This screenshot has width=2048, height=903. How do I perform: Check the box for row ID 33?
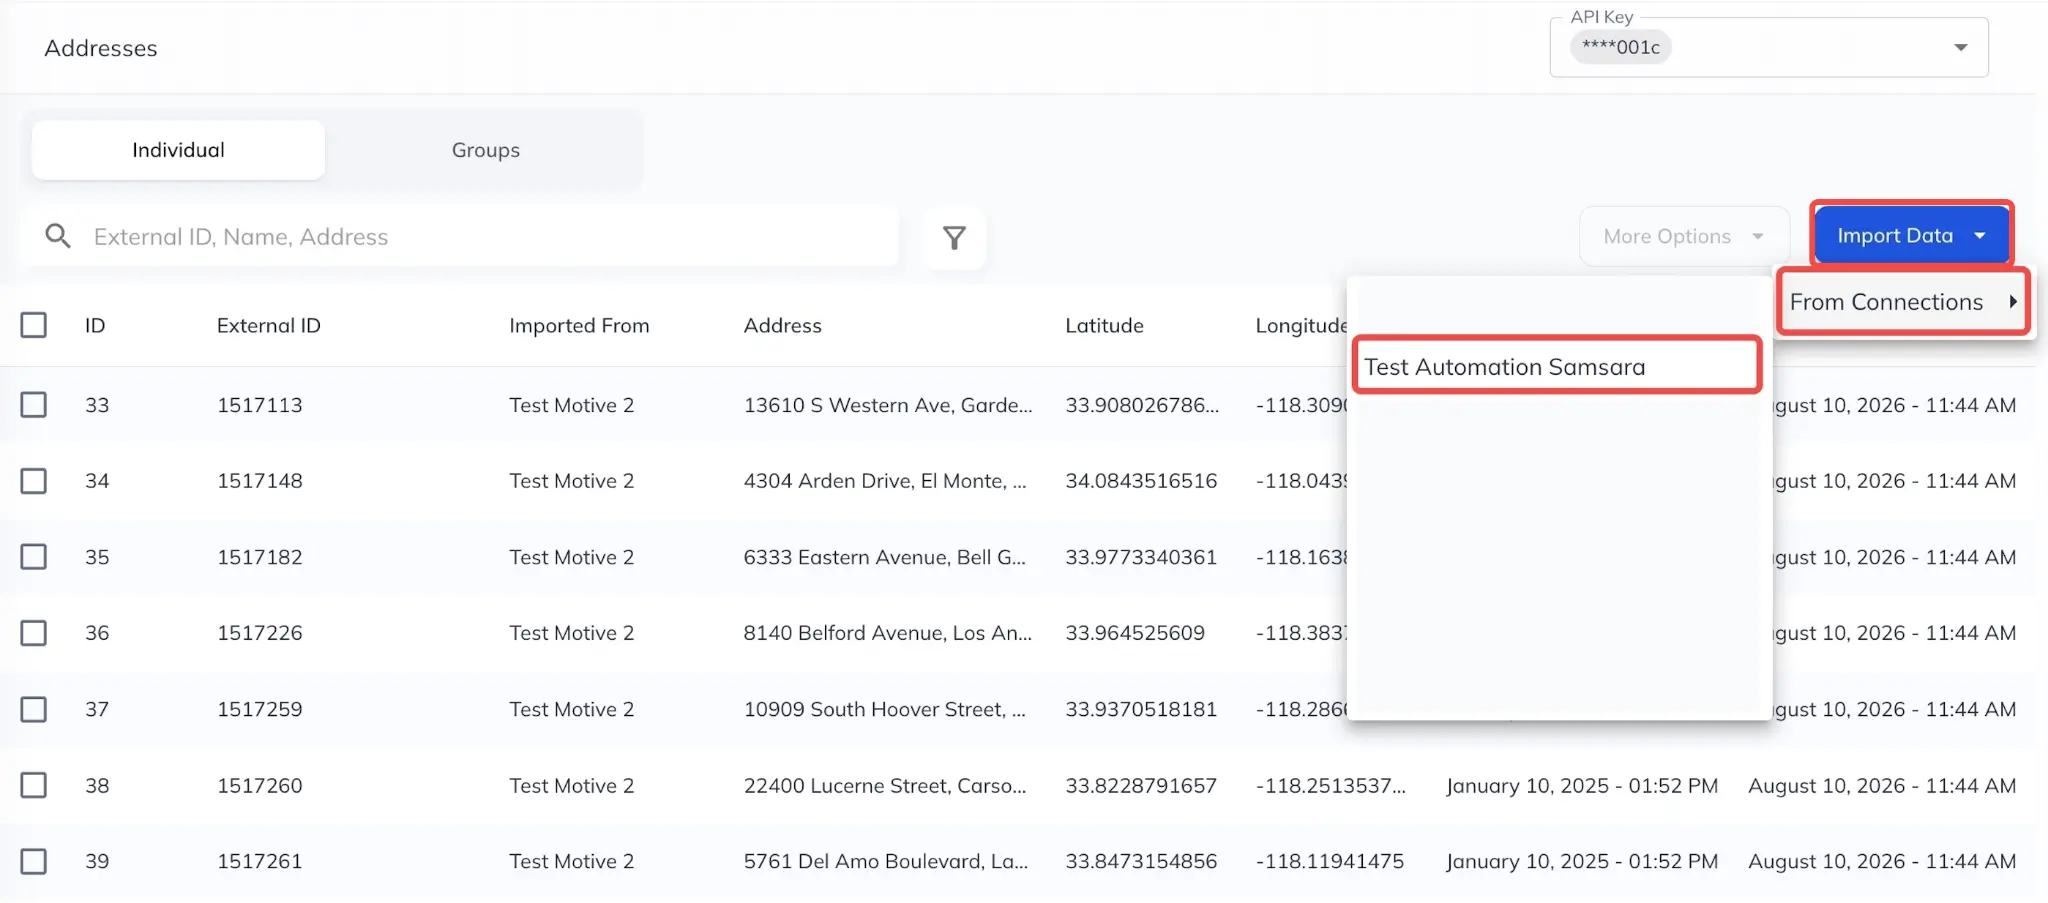pyautogui.click(x=34, y=405)
